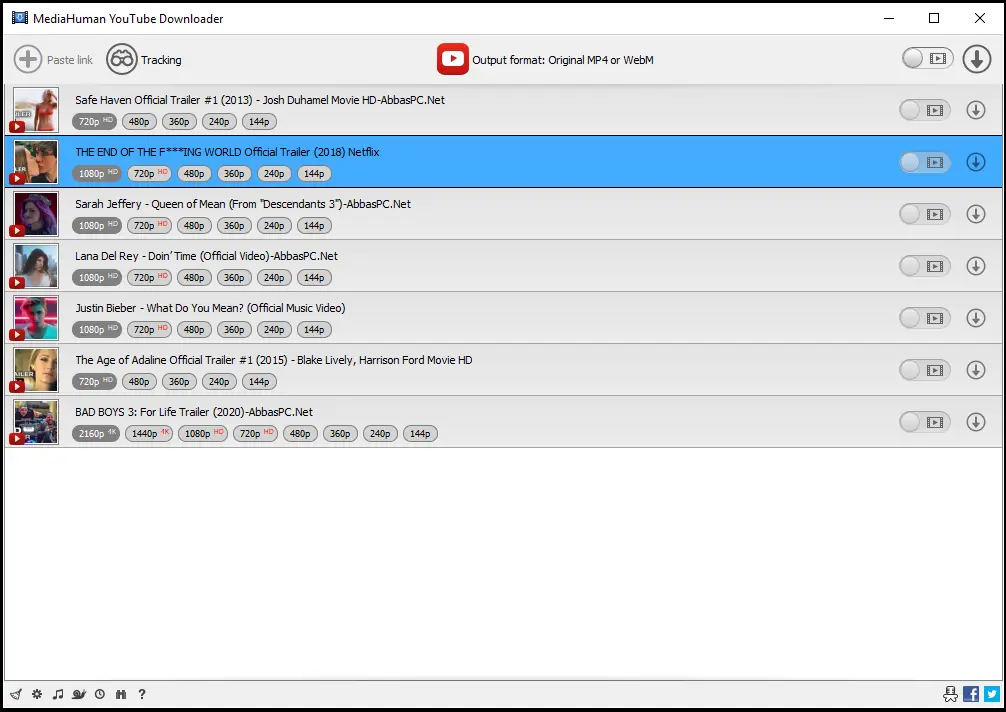Image resolution: width=1006 pixels, height=712 pixels.
Task: Open settings with the gear icon
Action: tap(37, 694)
